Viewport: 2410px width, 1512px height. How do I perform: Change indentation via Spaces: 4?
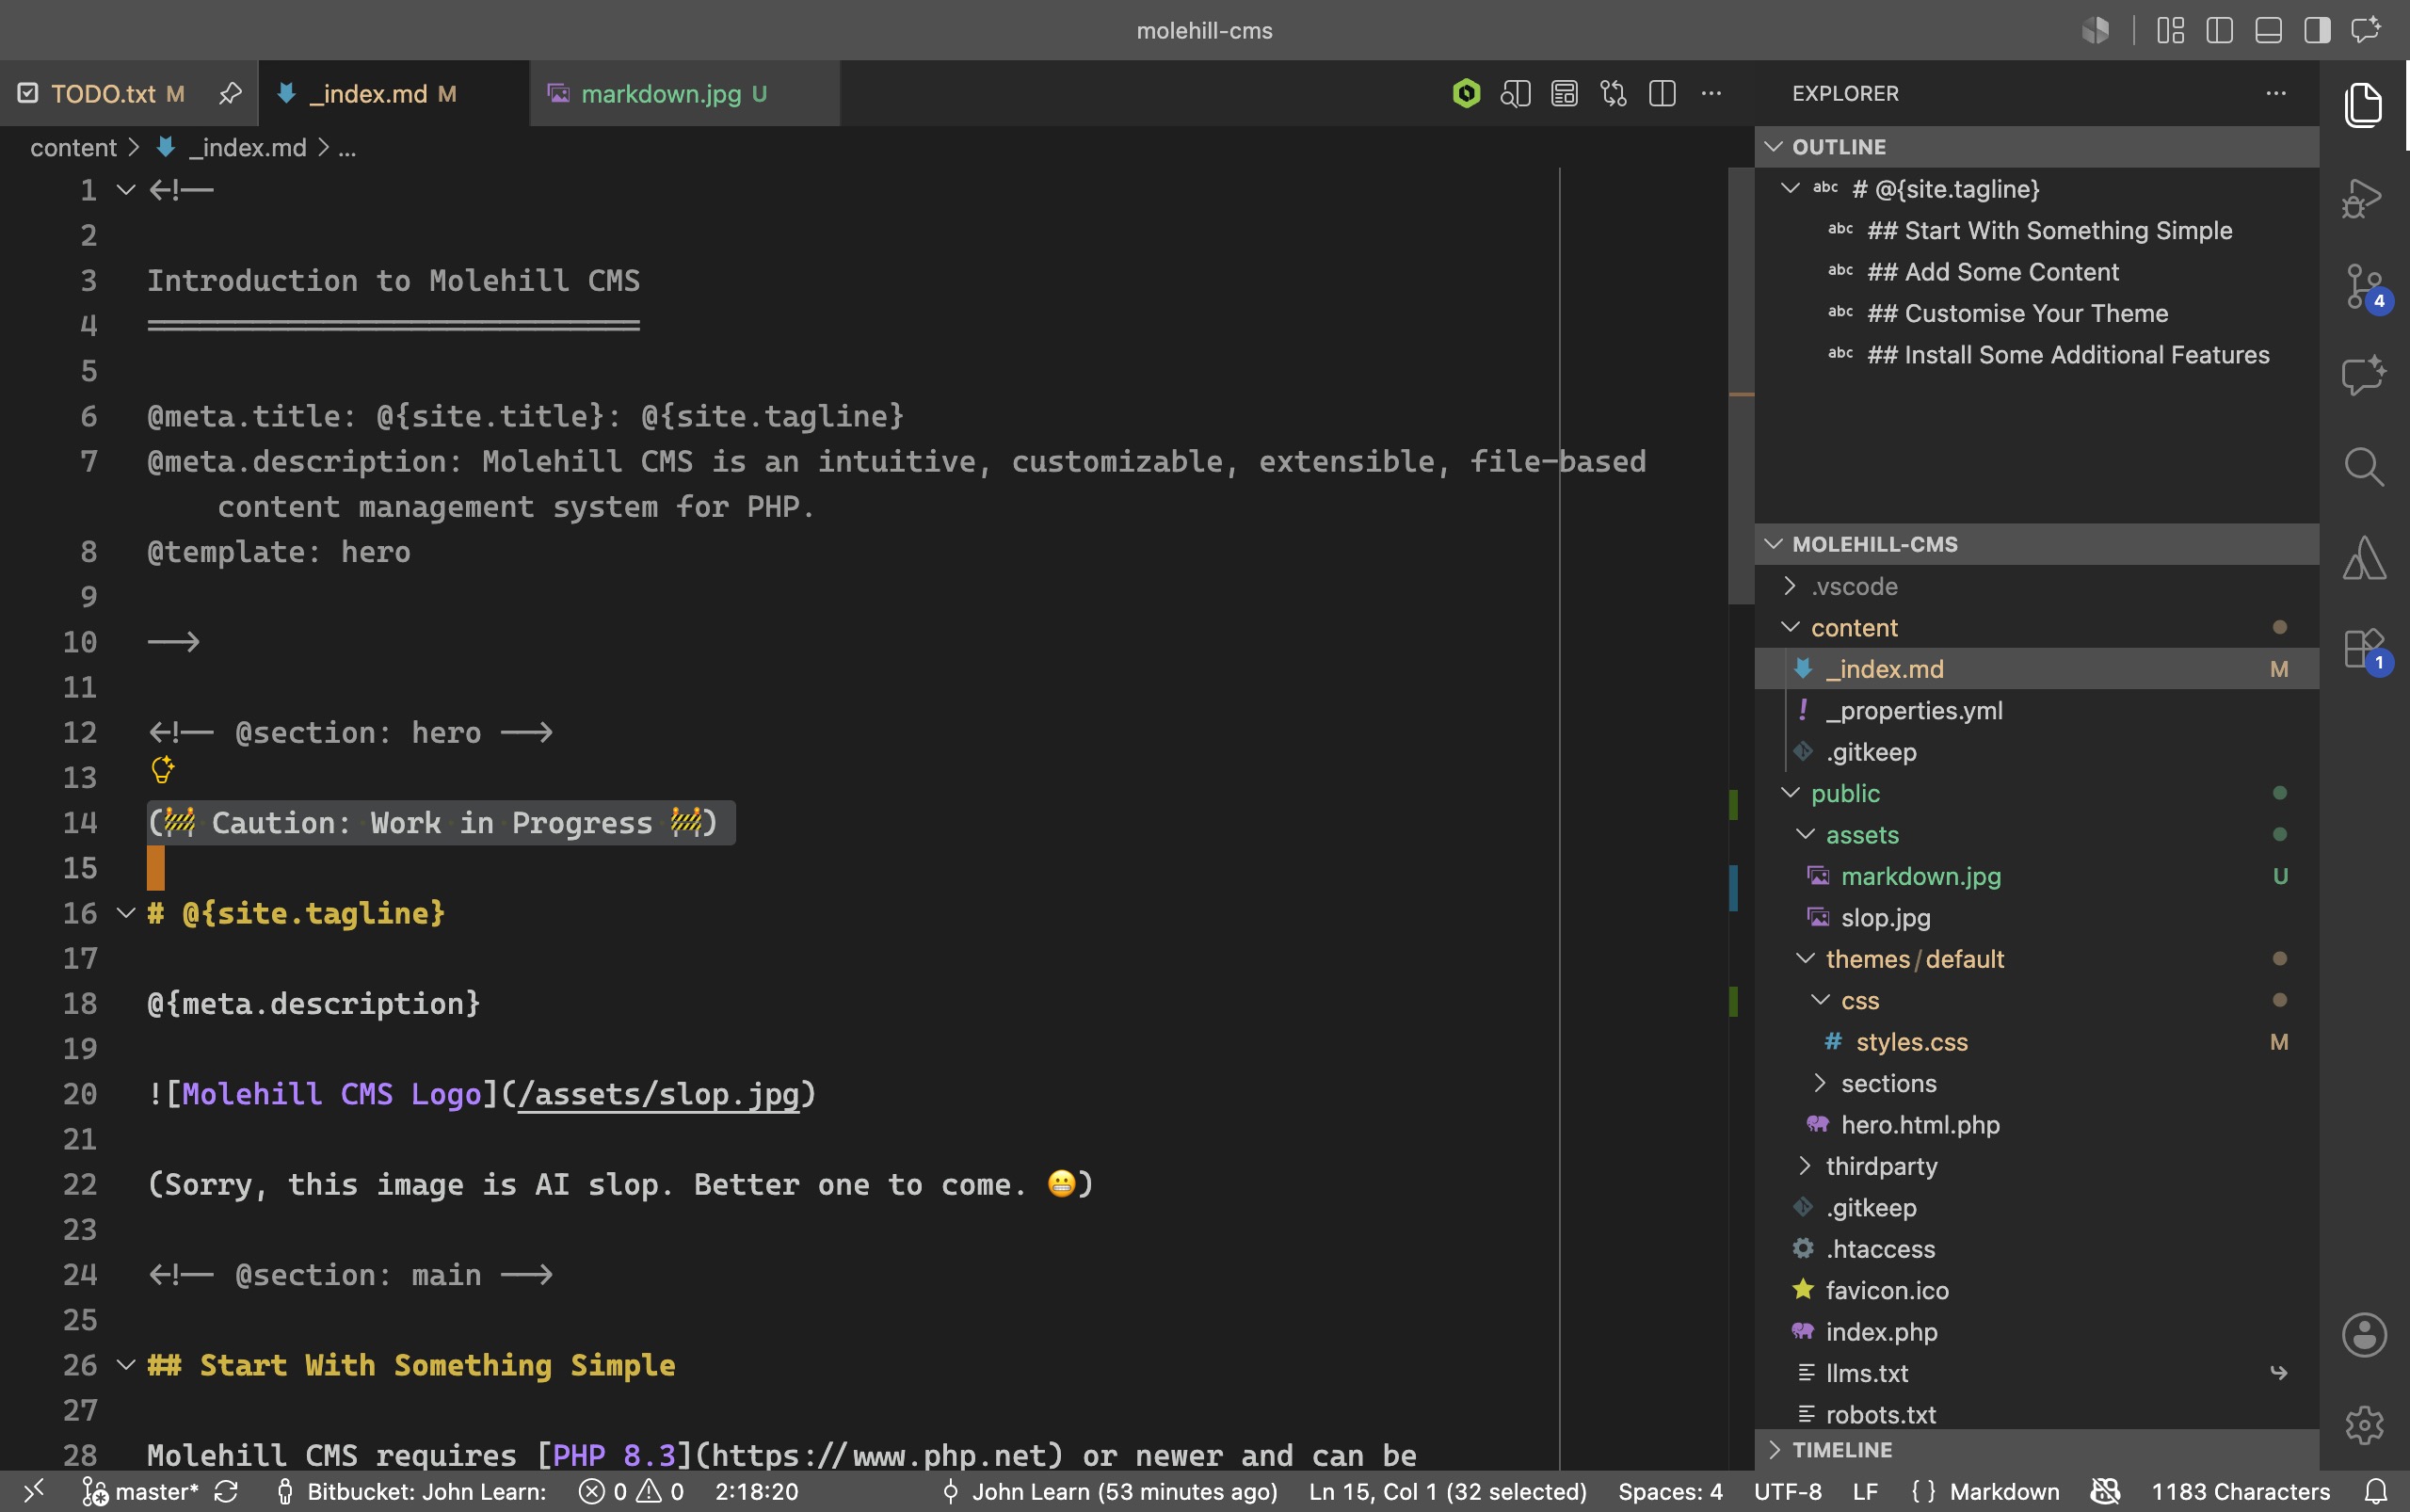[x=1670, y=1491]
